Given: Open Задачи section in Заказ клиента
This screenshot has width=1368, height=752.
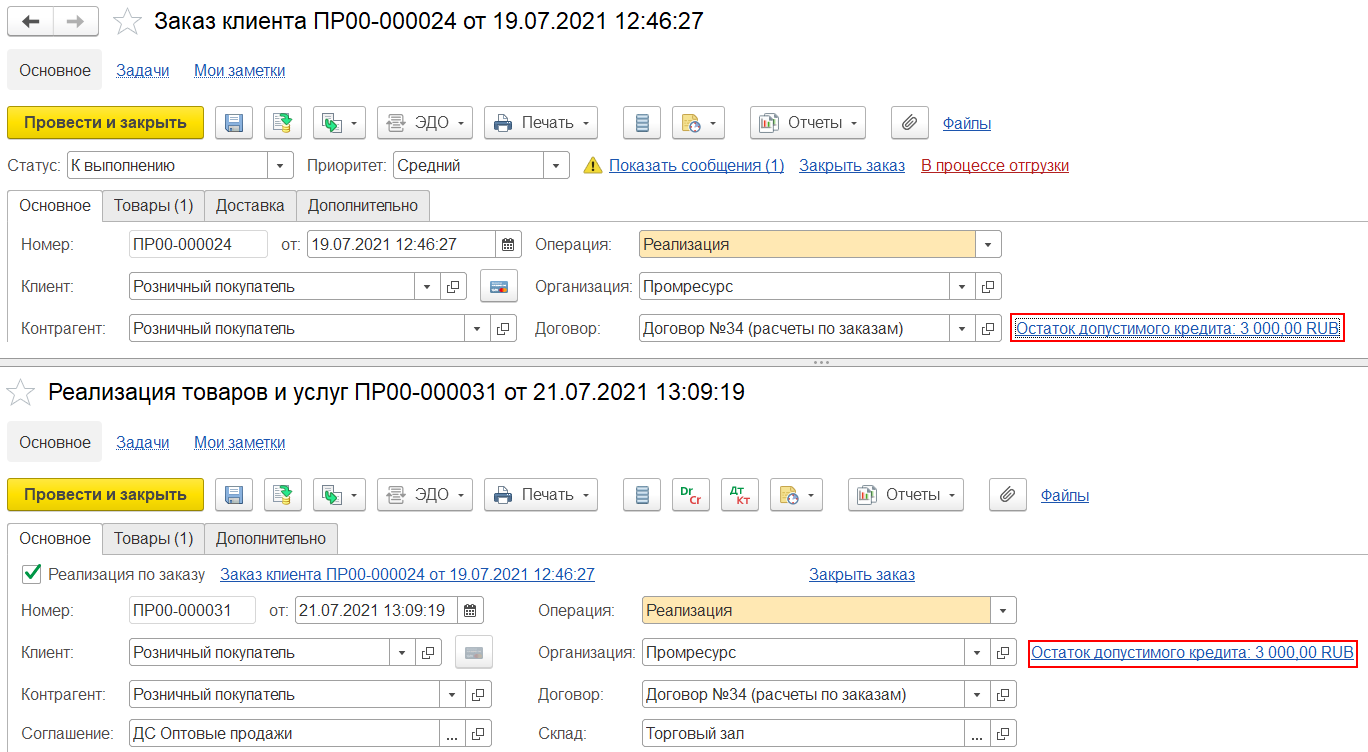Looking at the screenshot, I should [x=142, y=70].
